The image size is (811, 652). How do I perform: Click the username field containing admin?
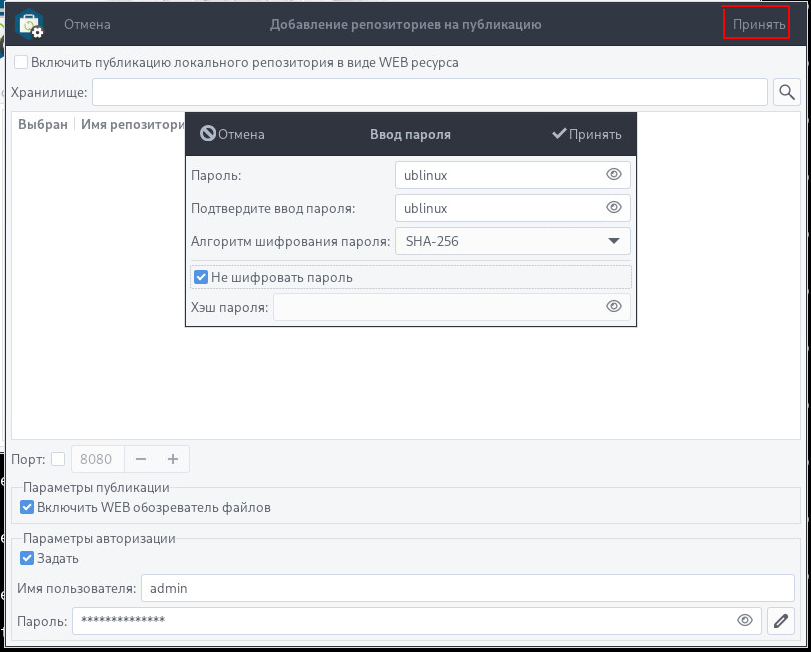pos(468,588)
